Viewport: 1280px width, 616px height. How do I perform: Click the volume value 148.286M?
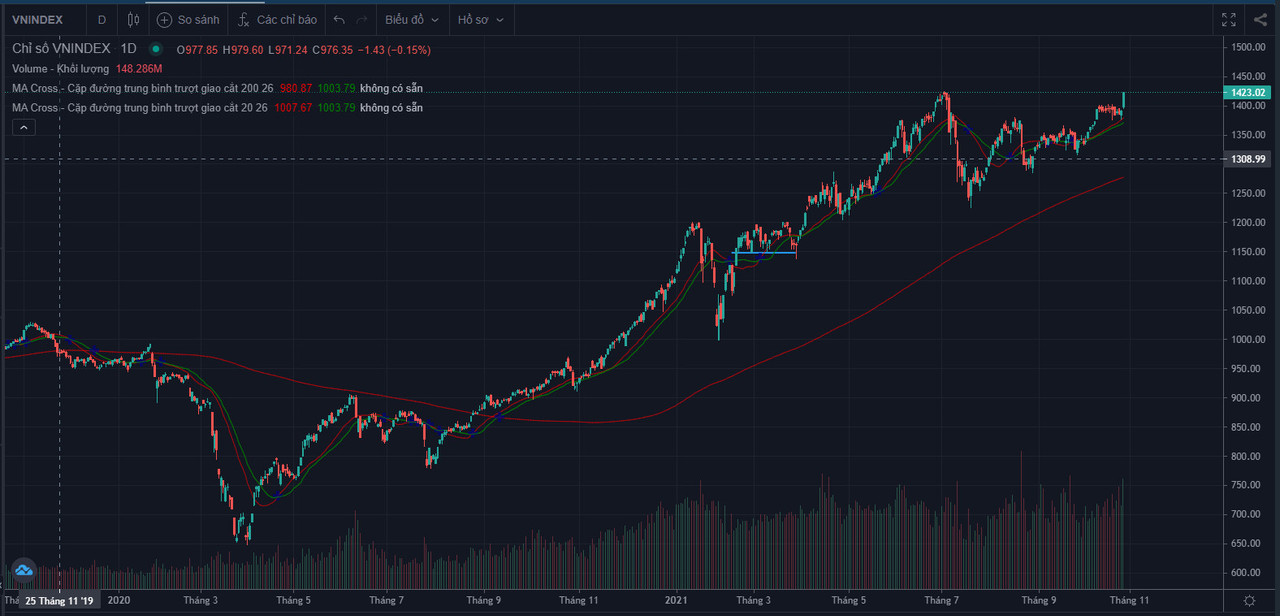(140, 69)
